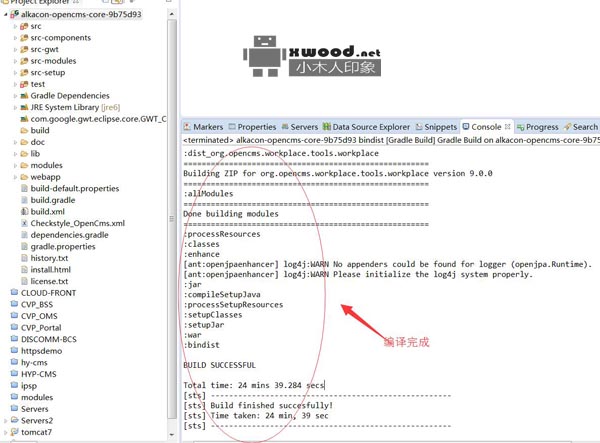Click the CVP_OMS project icon
Screen dimensions: 600x443
coord(15,316)
